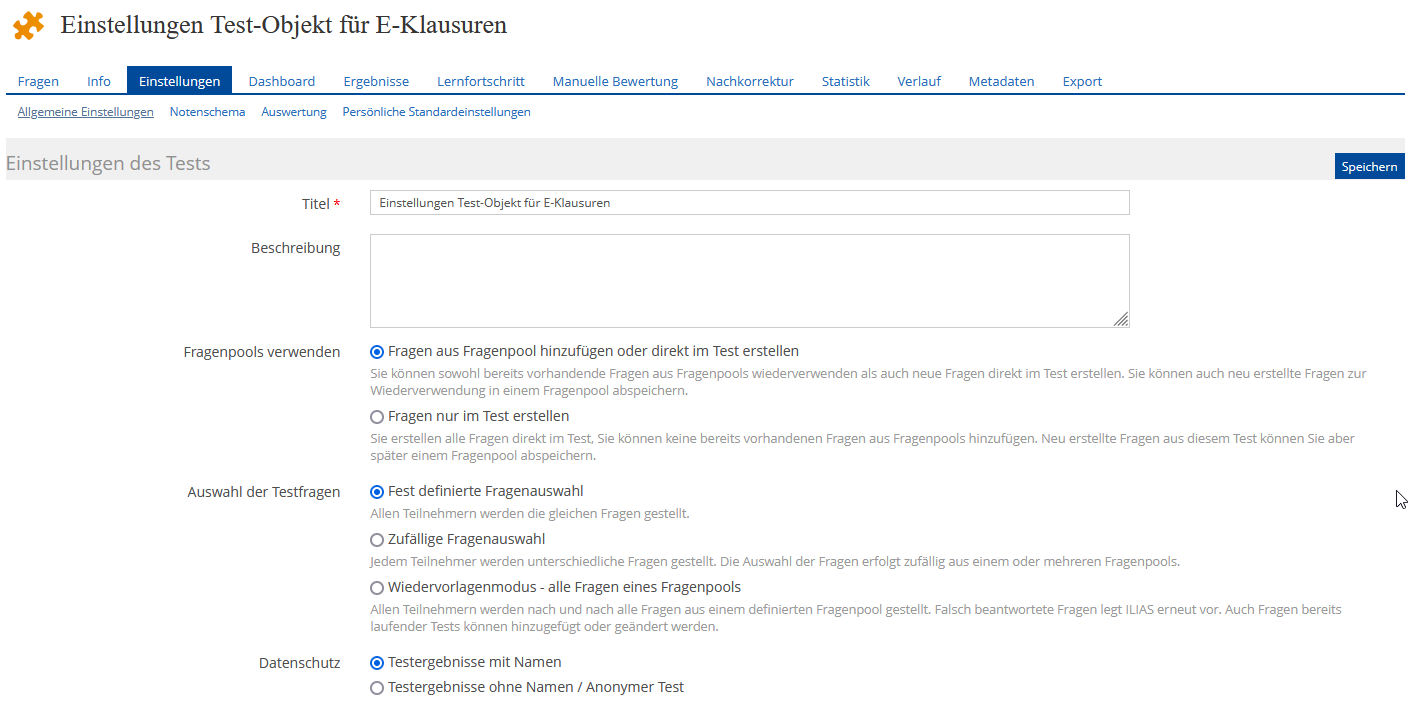
Task: Select 'Fragen aus Fragenpool hinzufügen' radio option
Action: click(377, 352)
